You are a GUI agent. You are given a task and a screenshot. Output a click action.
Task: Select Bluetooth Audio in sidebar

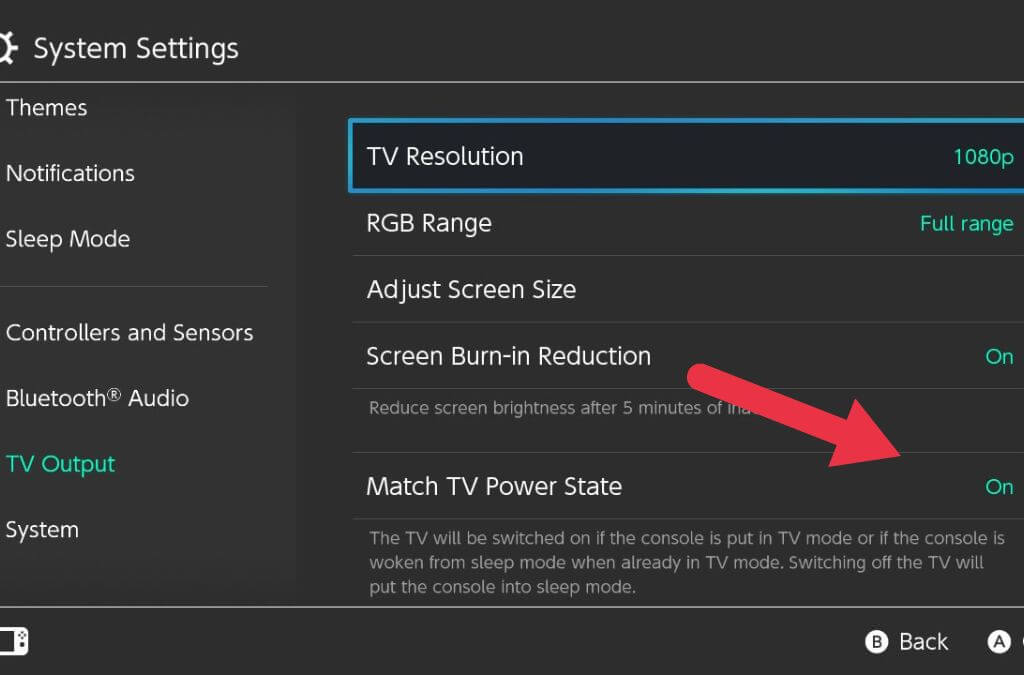pos(97,398)
